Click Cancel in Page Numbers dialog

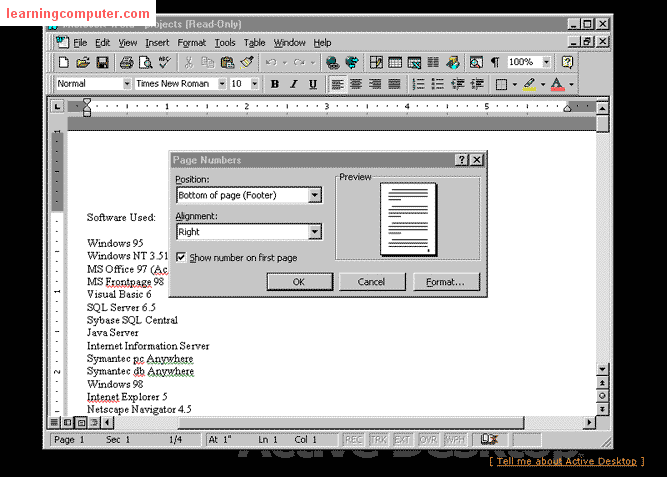pos(372,282)
